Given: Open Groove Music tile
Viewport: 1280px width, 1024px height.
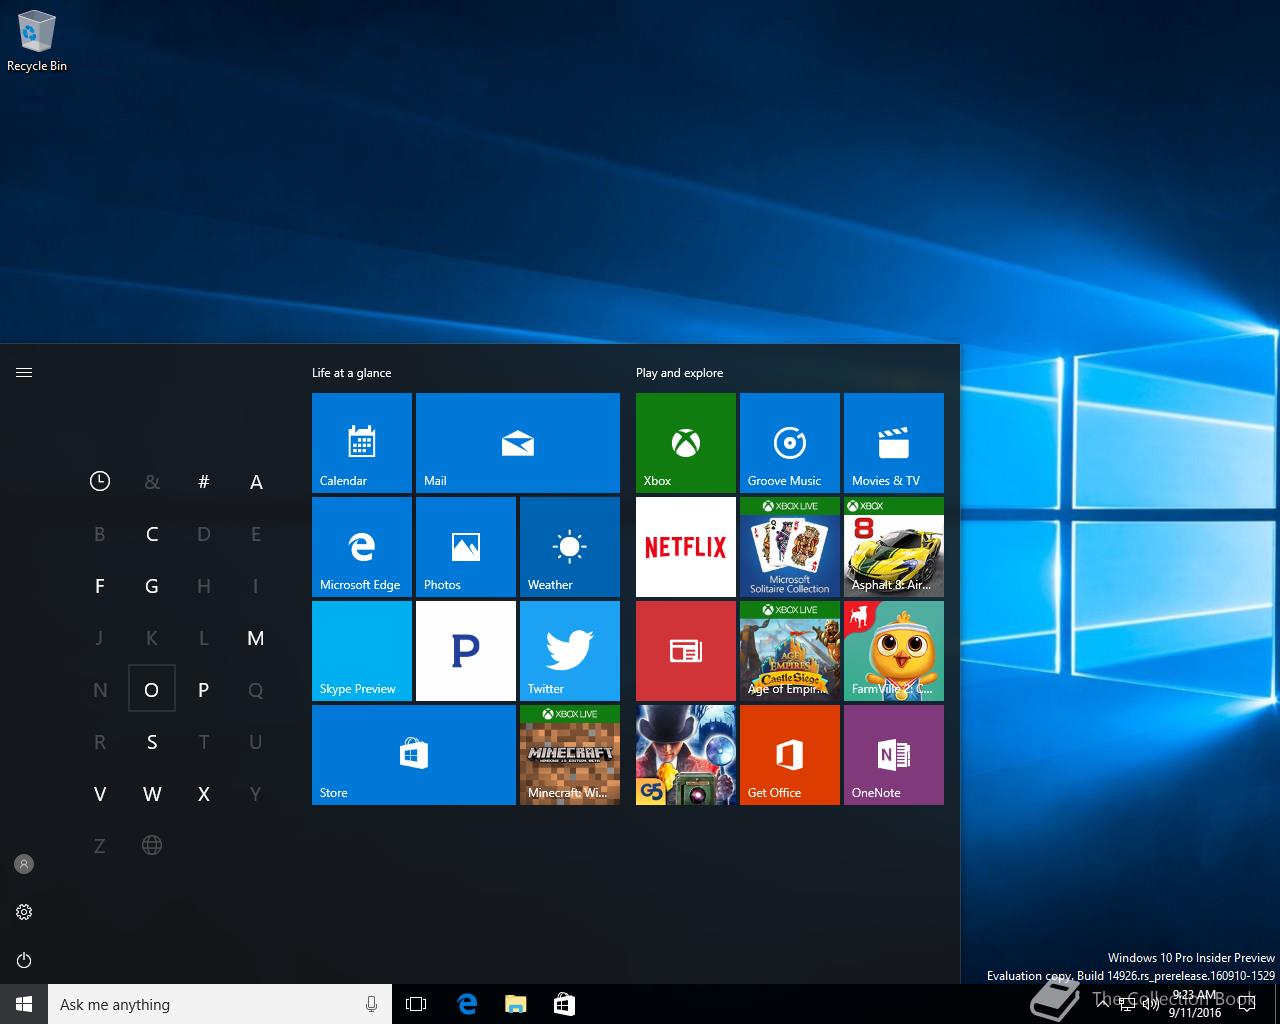Looking at the screenshot, I should [x=790, y=443].
